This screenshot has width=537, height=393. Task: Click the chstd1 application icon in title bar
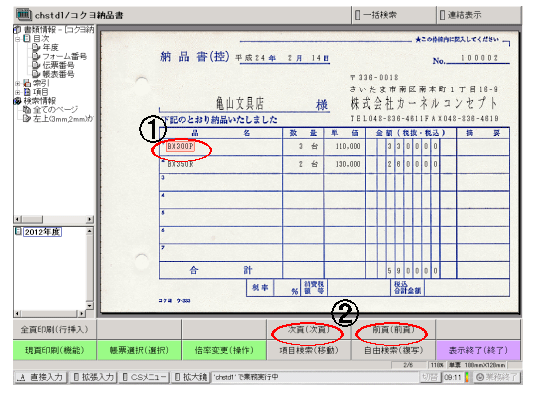(24, 15)
